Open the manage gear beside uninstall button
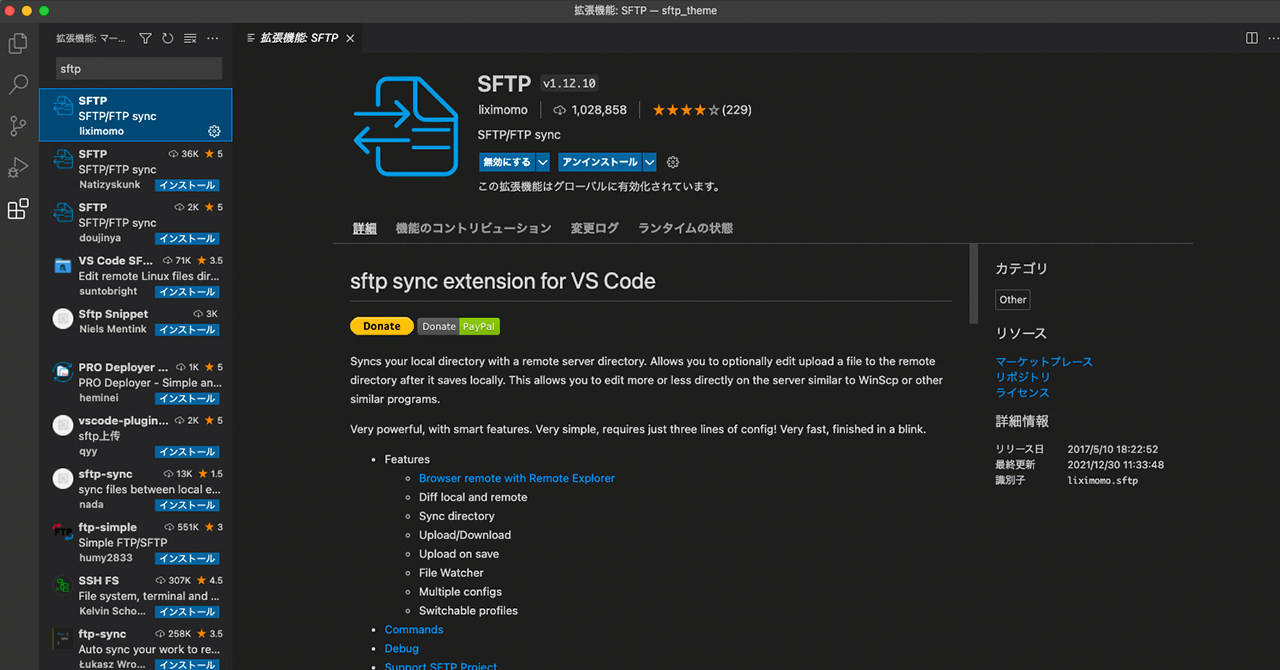This screenshot has width=1280, height=670. point(673,162)
